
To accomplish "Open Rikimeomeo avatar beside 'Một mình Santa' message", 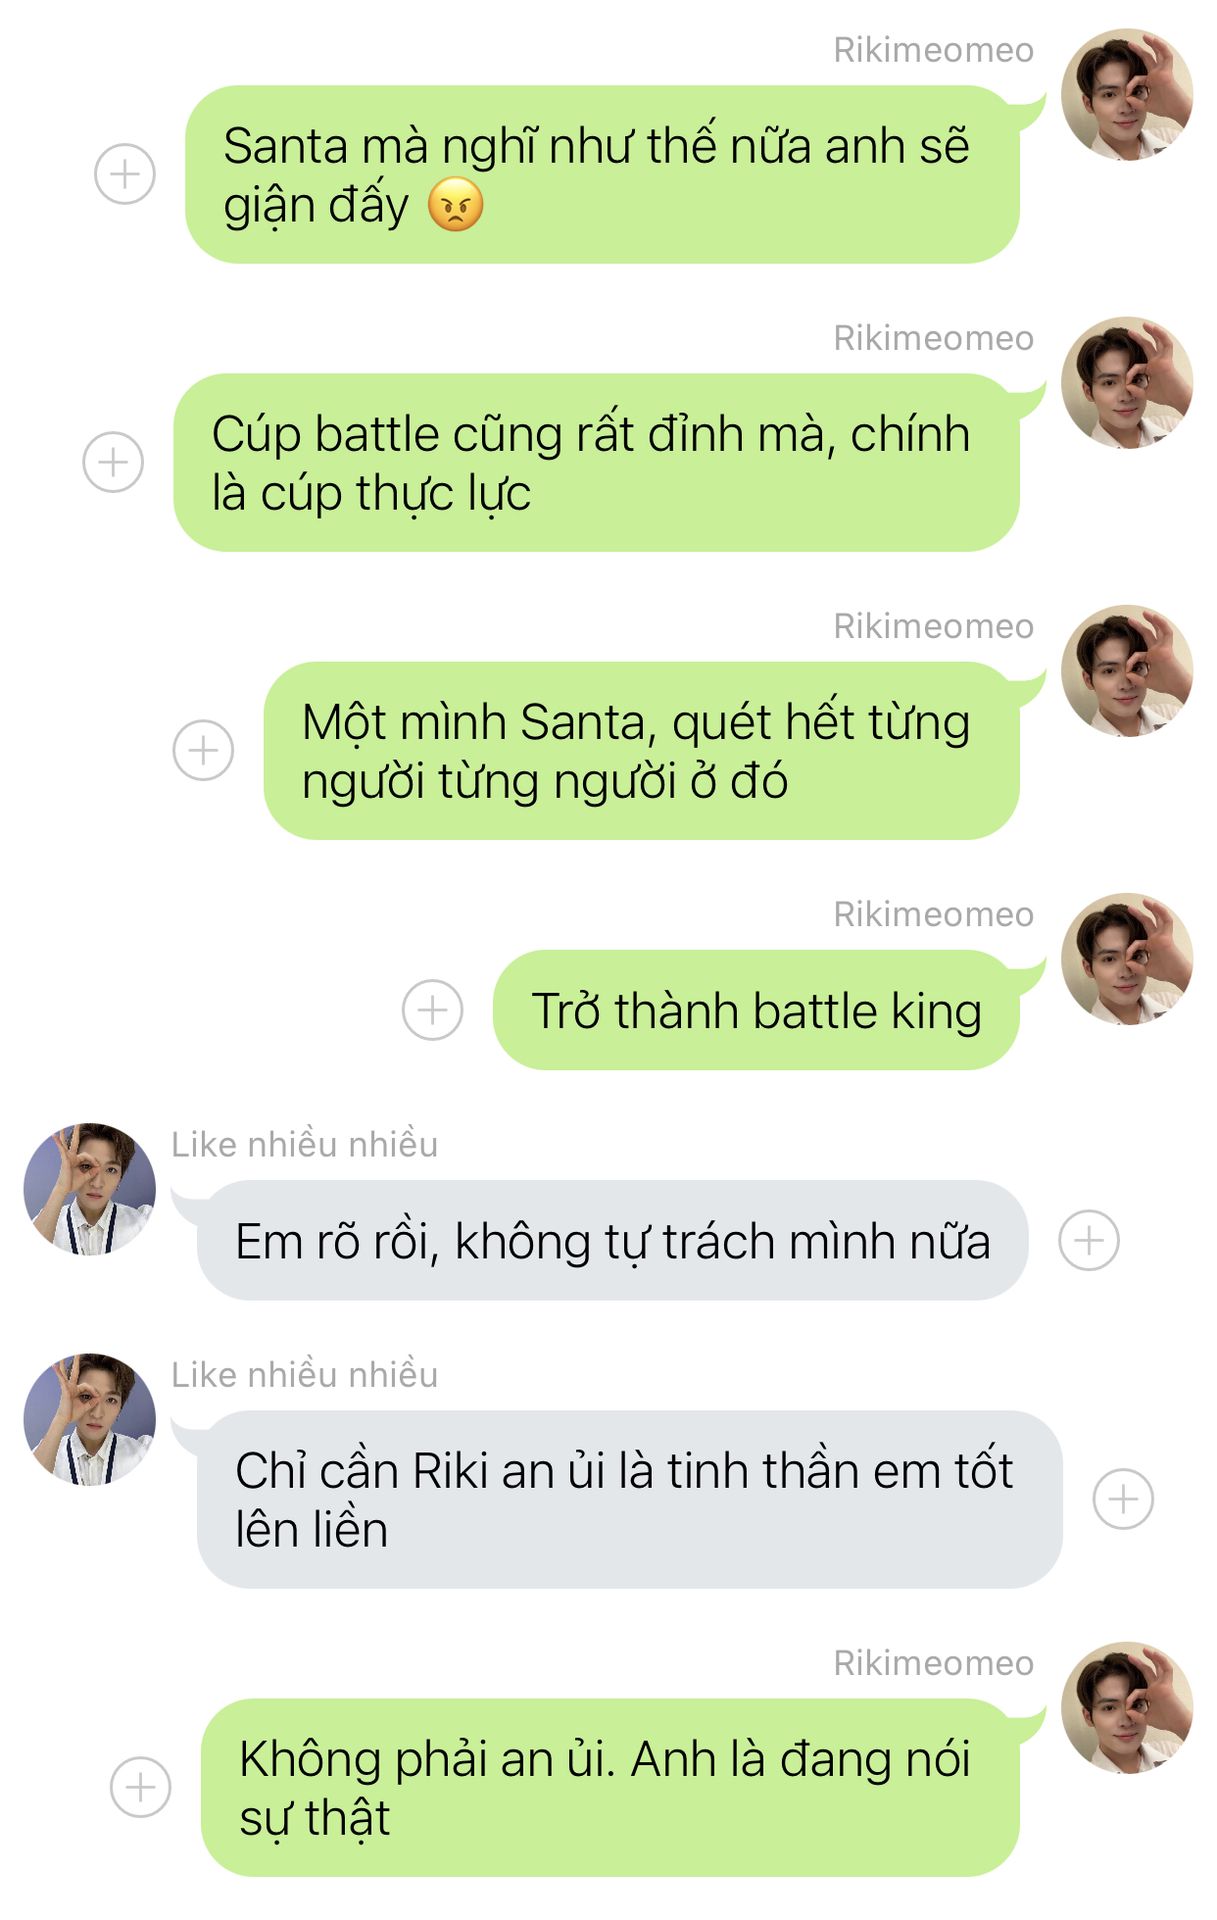I will [x=1127, y=671].
